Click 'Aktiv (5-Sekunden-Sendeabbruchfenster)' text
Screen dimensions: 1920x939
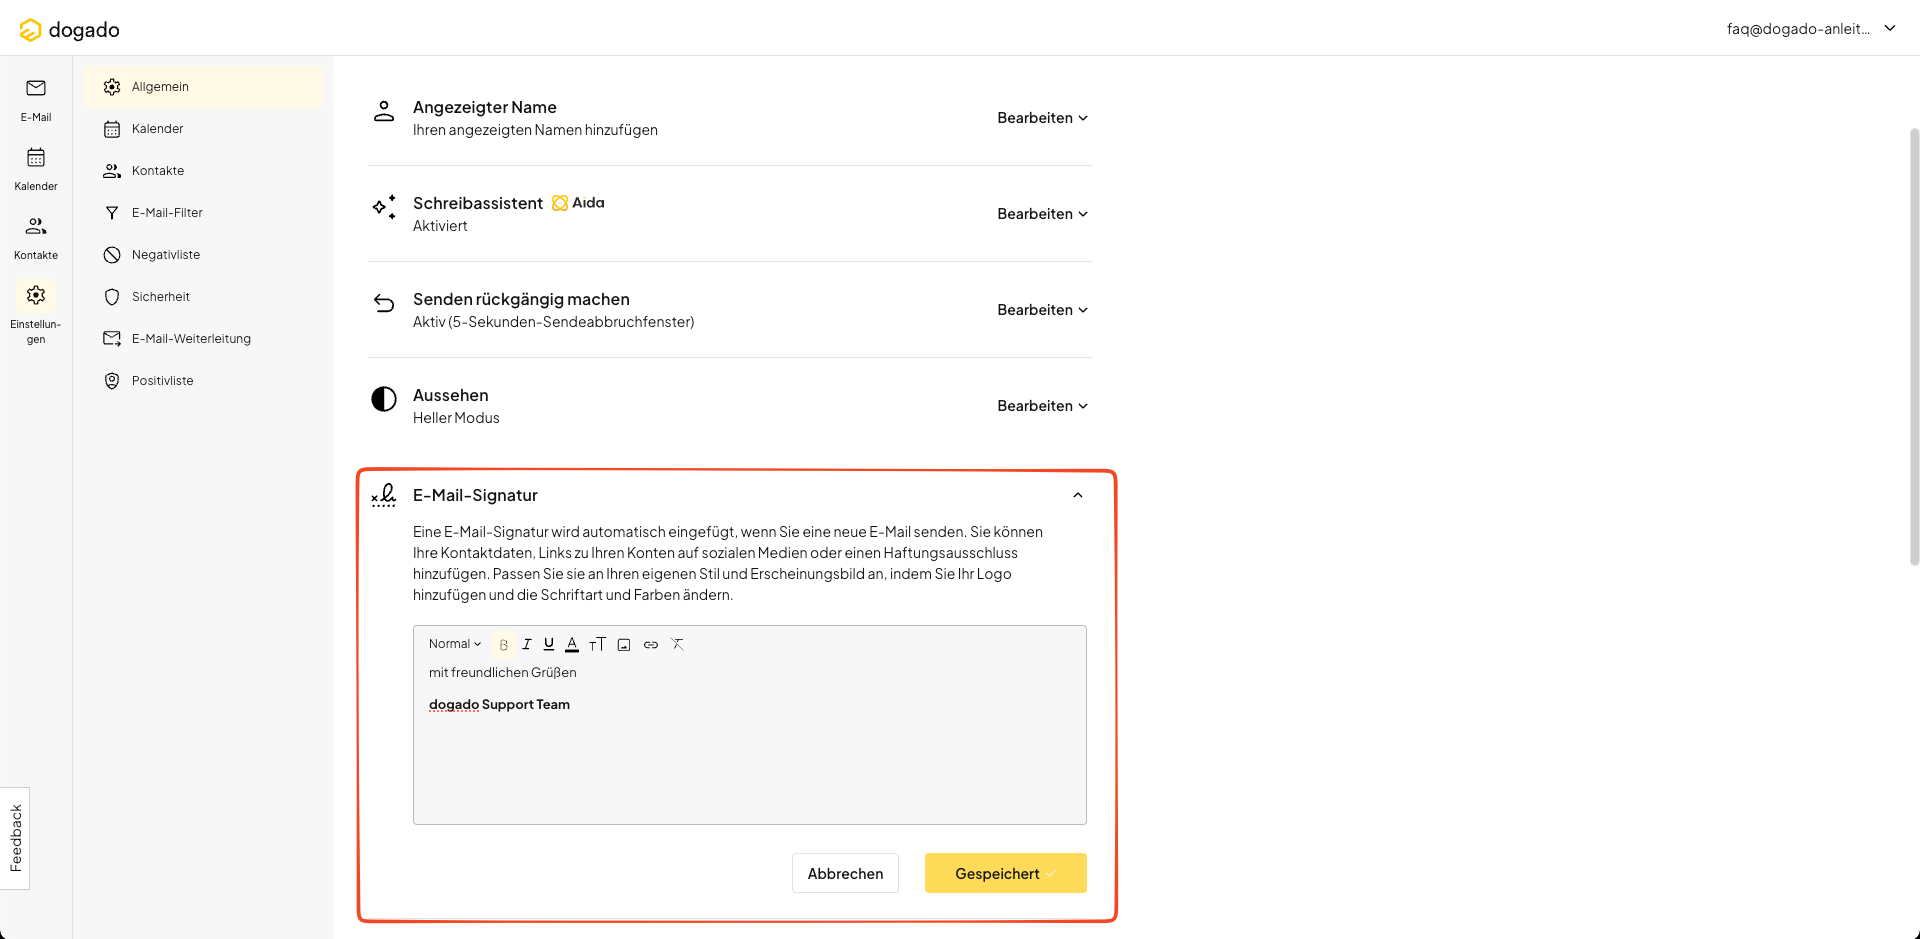click(553, 322)
